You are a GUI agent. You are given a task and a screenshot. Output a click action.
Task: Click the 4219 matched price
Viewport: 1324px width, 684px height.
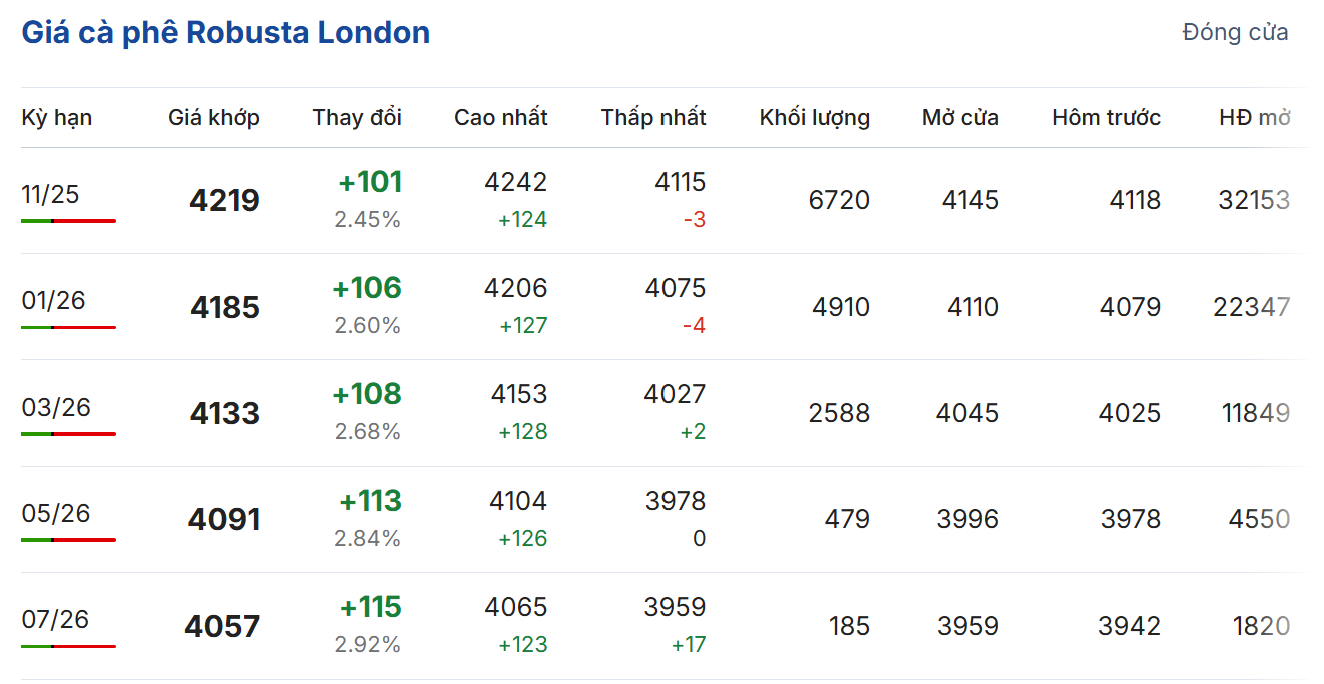coord(224,201)
